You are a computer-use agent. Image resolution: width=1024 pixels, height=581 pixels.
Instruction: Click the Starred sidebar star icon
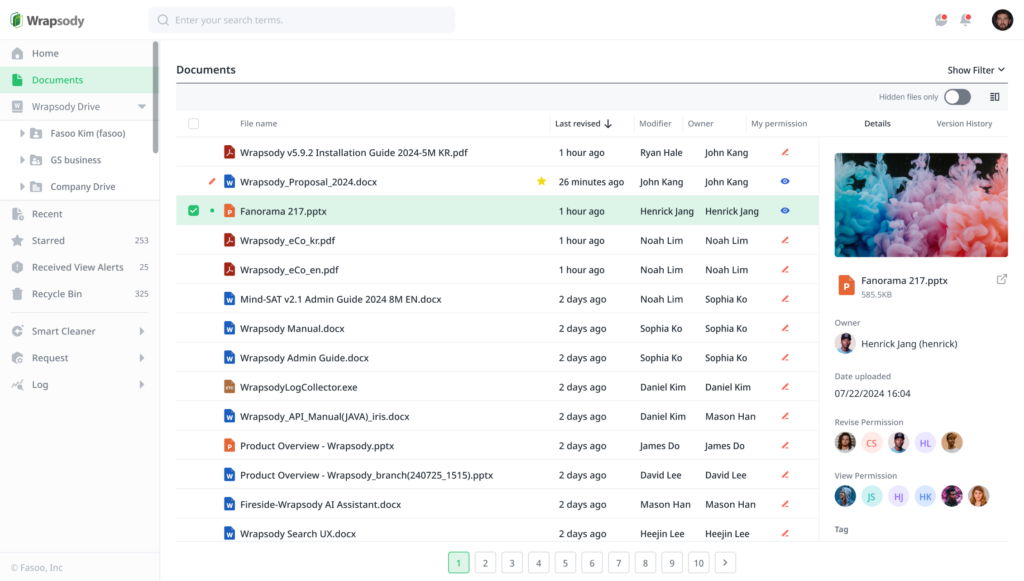tap(18, 240)
